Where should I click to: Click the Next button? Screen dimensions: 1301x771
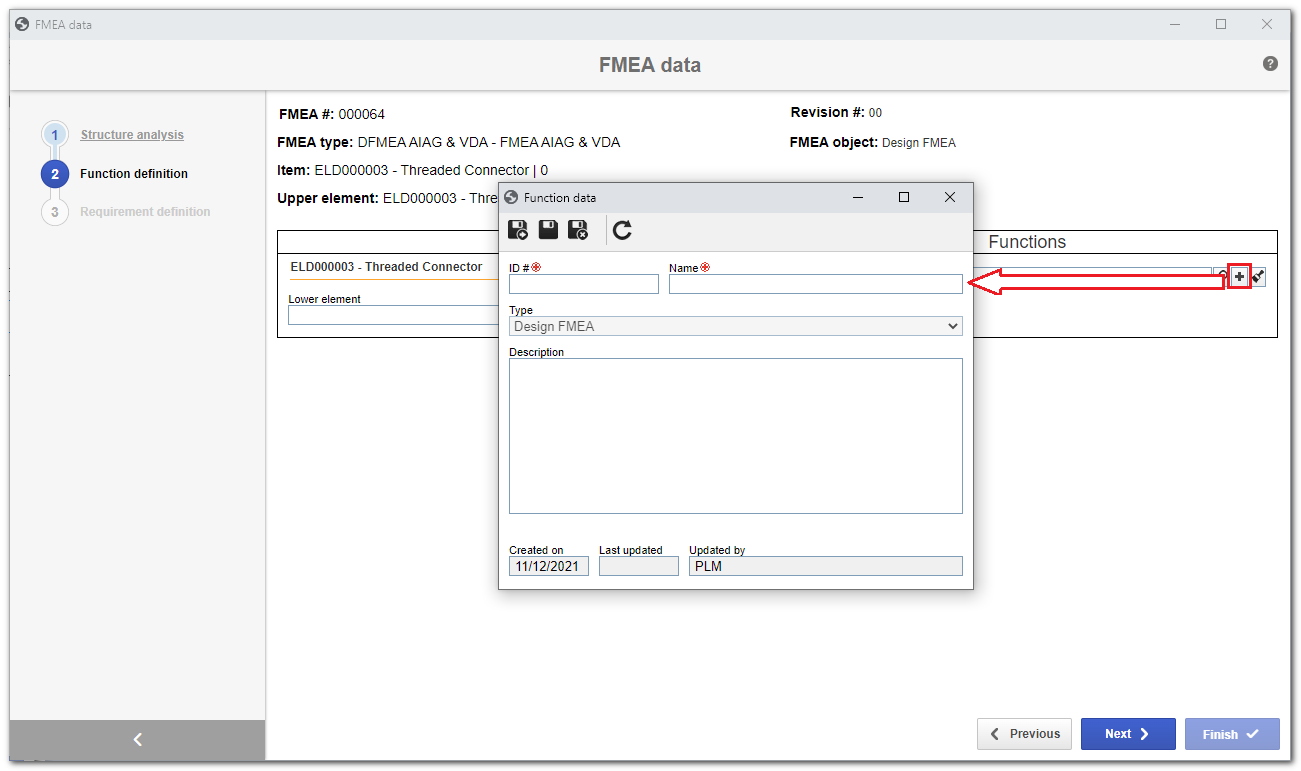click(x=1128, y=734)
